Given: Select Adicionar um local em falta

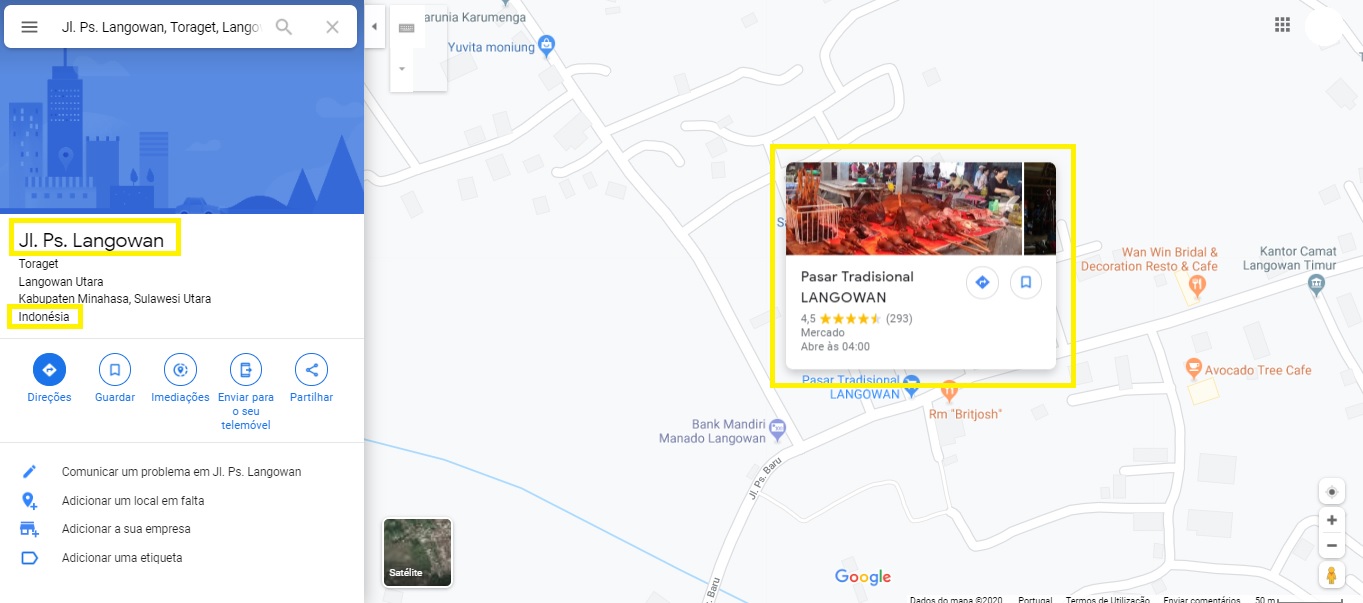Looking at the screenshot, I should coord(133,501).
